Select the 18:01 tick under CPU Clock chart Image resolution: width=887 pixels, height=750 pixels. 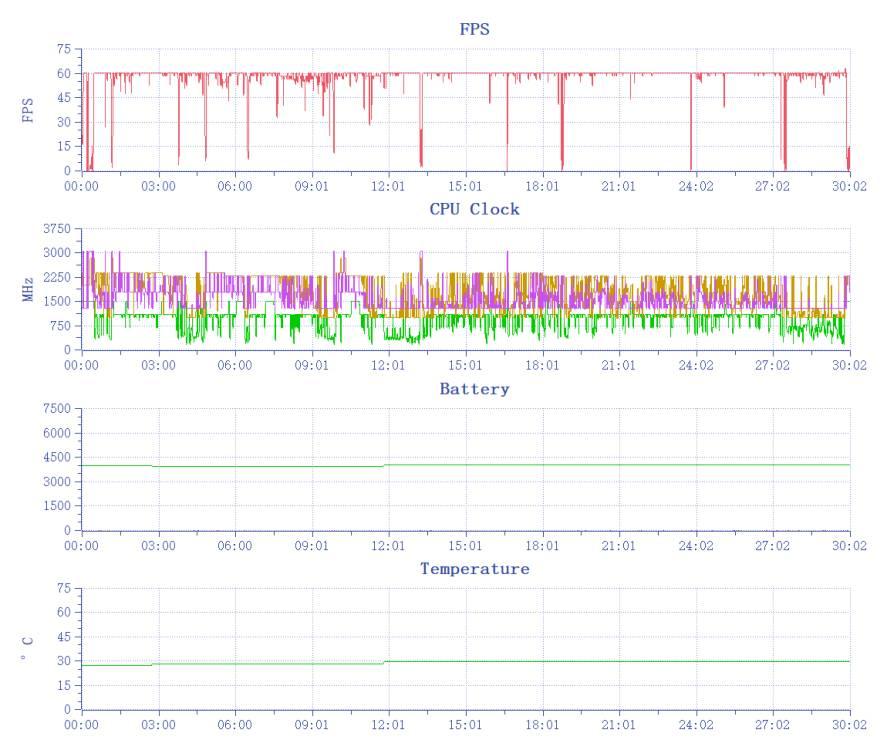click(x=542, y=366)
